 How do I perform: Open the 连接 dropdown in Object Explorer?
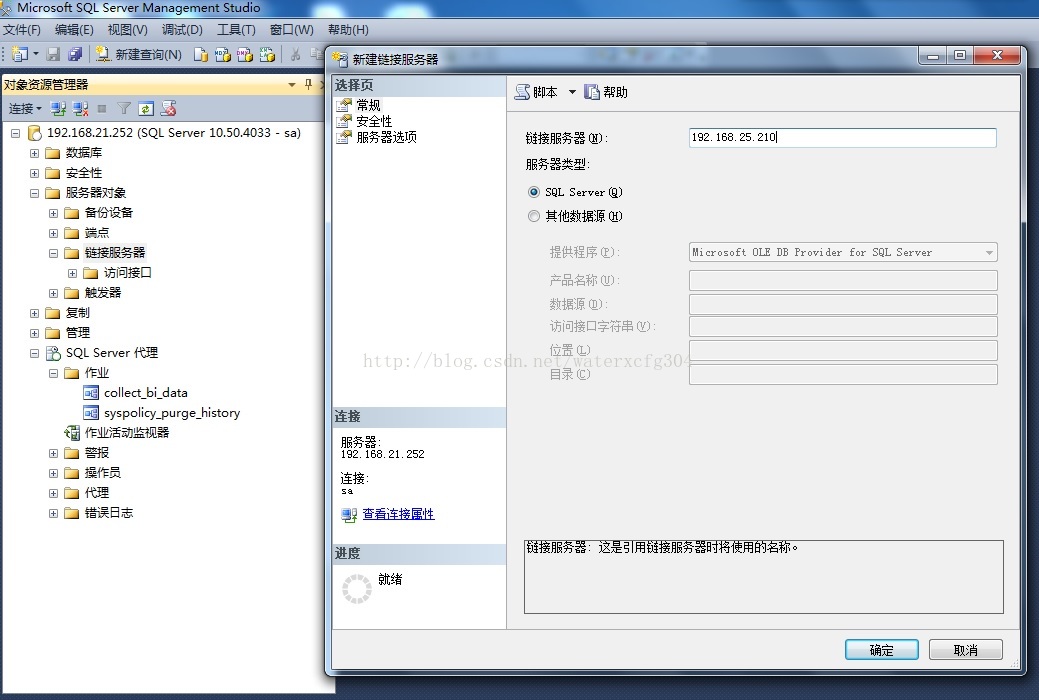tap(25, 108)
